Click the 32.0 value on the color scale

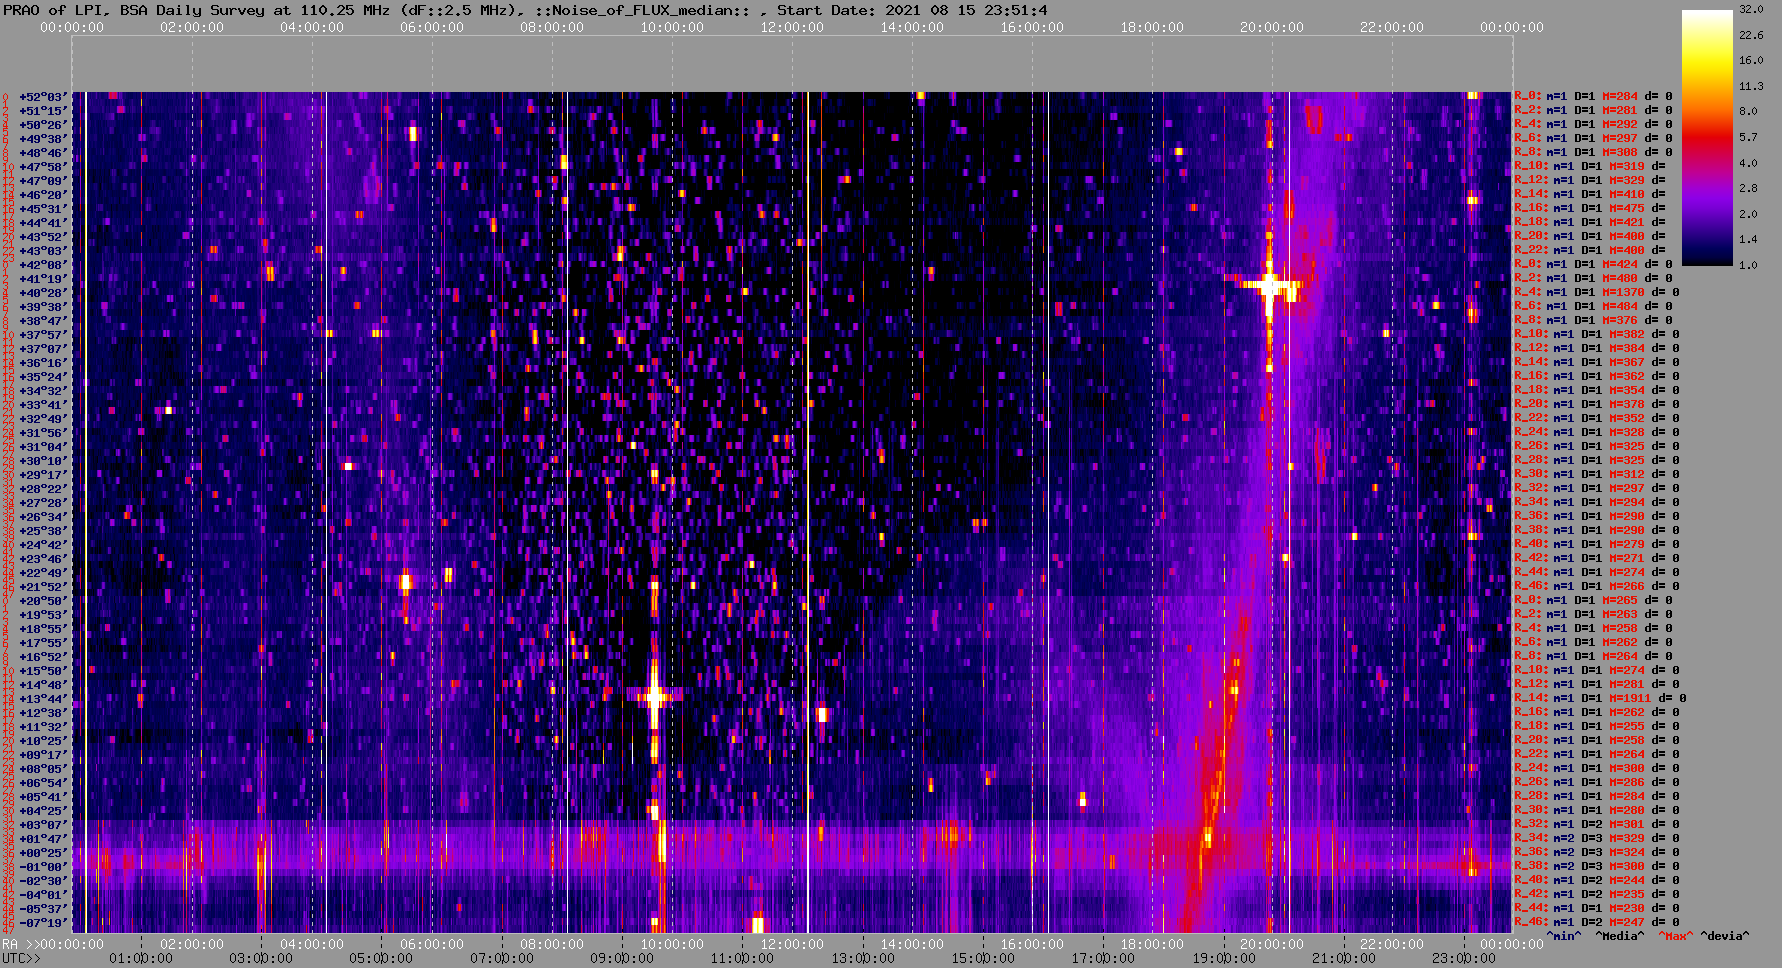[x=1751, y=9]
